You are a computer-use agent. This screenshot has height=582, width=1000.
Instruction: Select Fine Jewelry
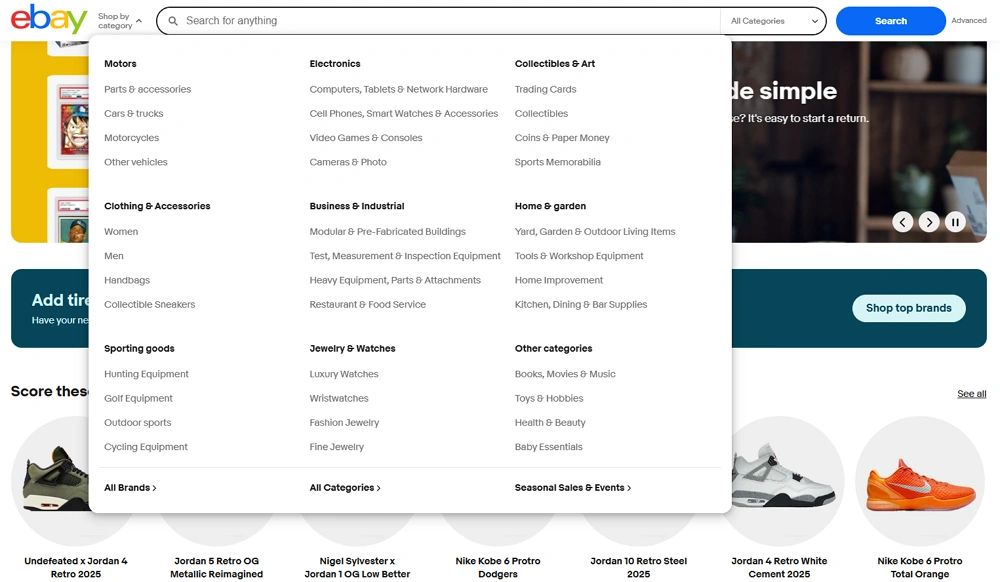click(336, 447)
